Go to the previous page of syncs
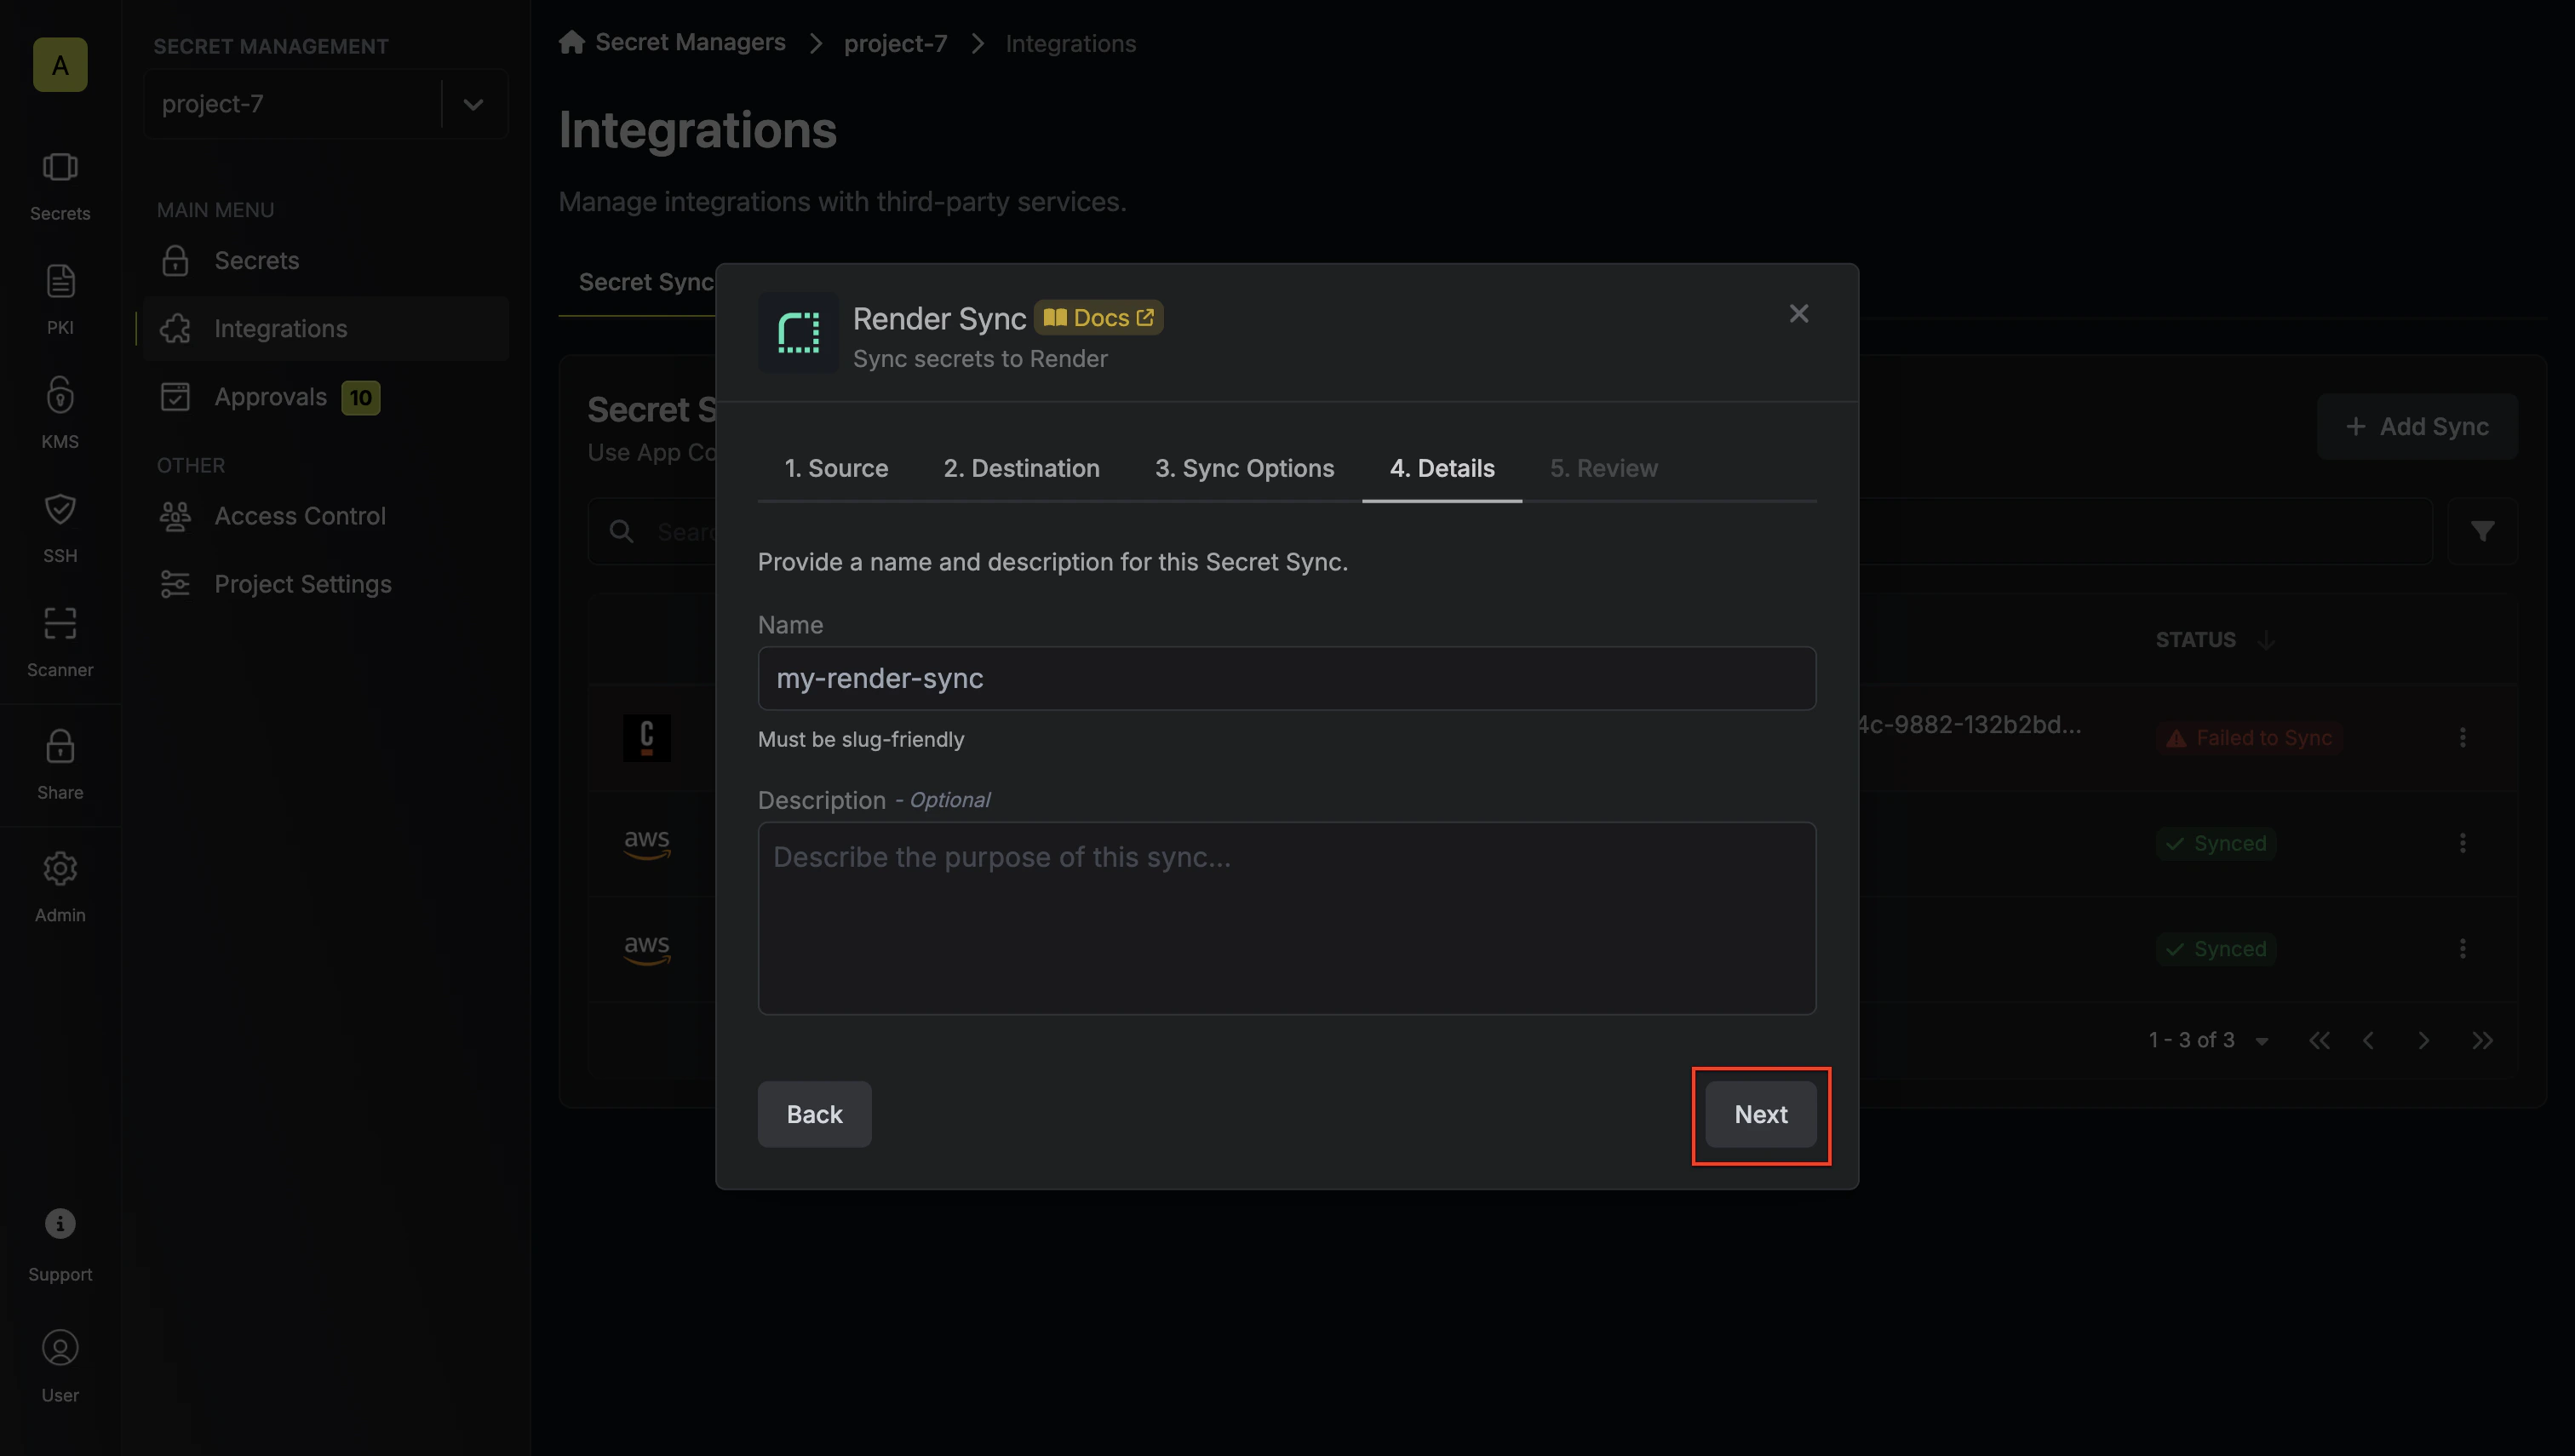The width and height of the screenshot is (2575, 1456). (x=2368, y=1040)
